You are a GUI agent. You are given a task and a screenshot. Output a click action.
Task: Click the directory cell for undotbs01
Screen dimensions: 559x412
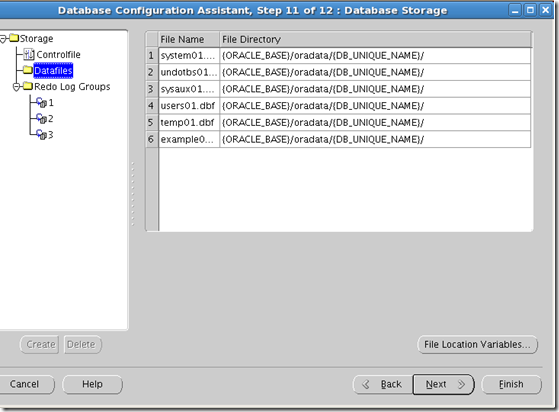(375, 72)
